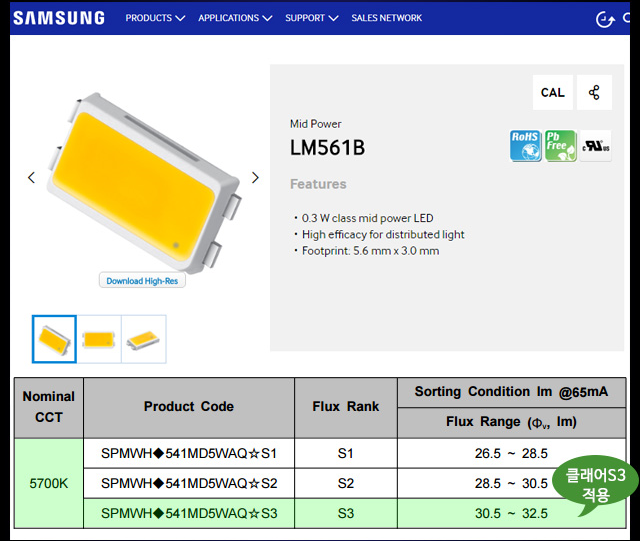
Task: Click flux range 26.5 ~ 28.5
Action: (x=511, y=453)
